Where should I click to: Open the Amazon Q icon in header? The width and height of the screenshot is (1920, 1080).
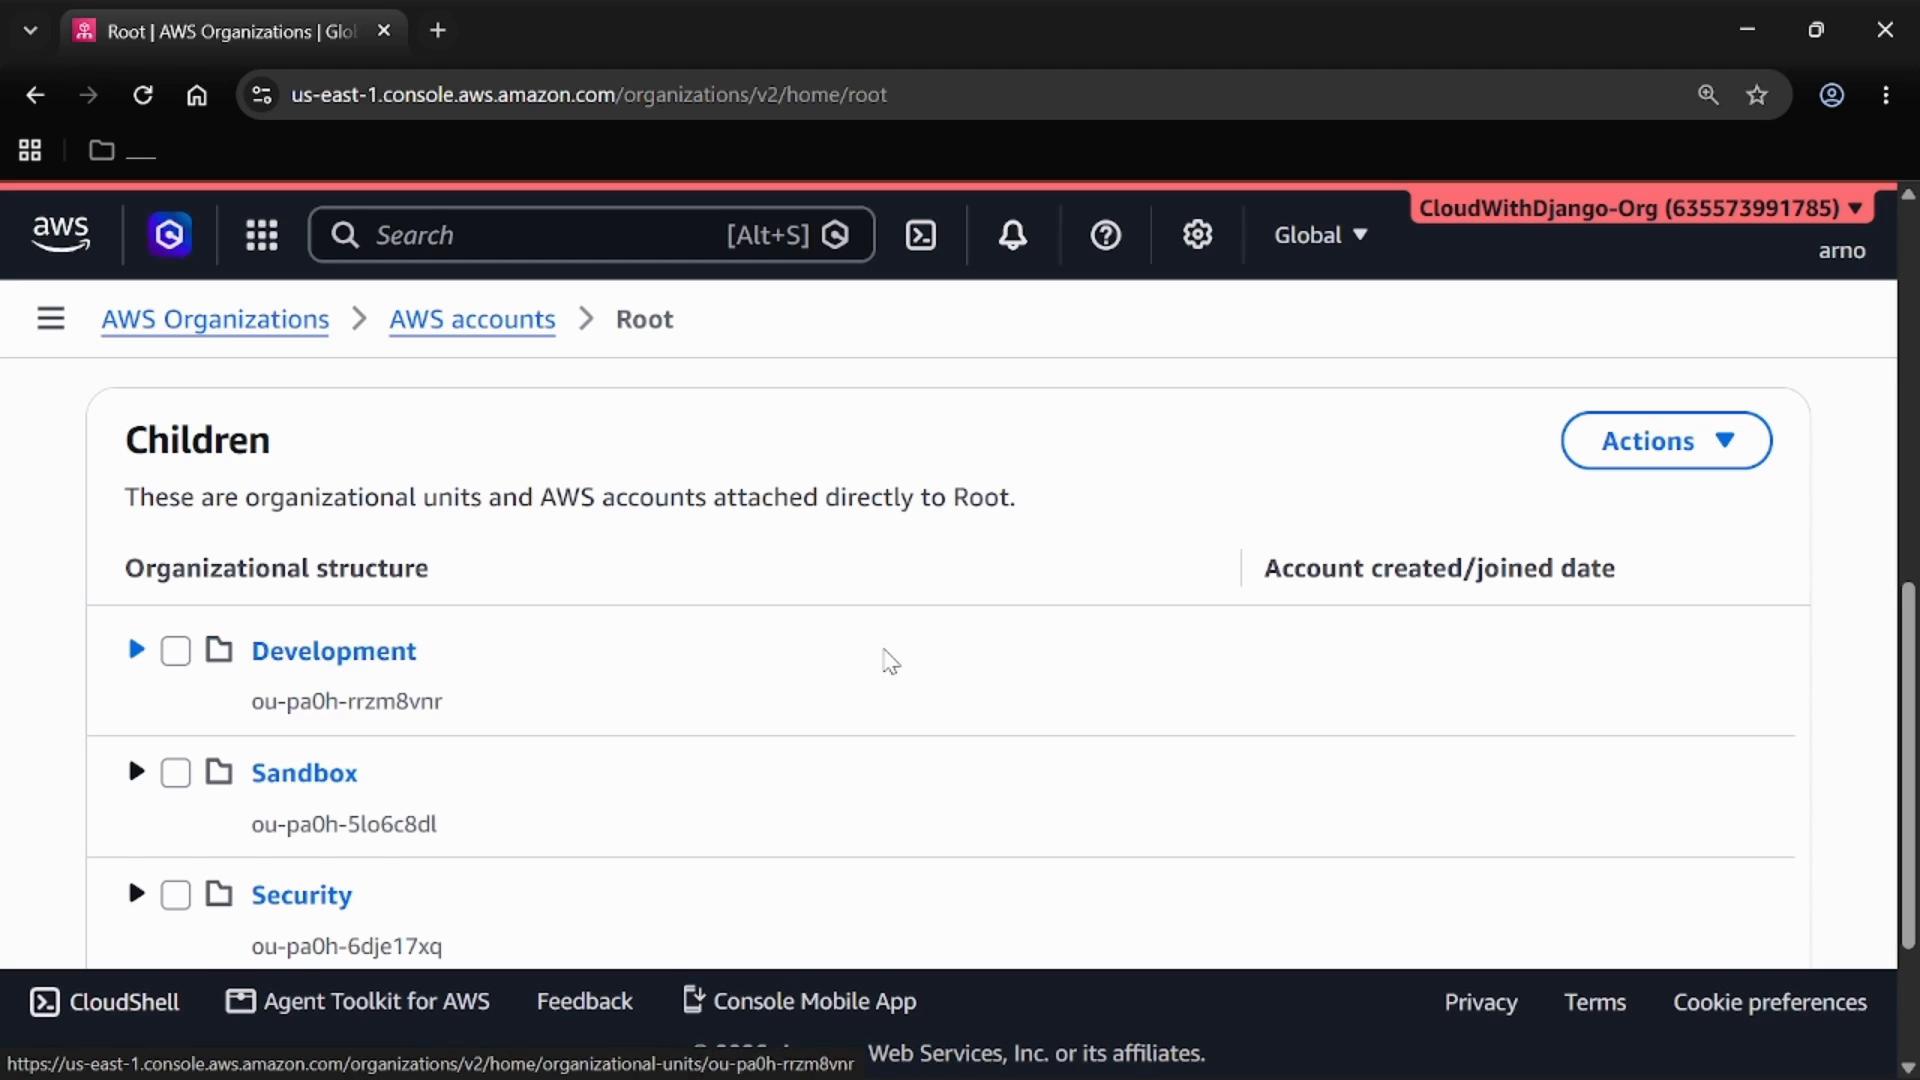click(x=170, y=235)
